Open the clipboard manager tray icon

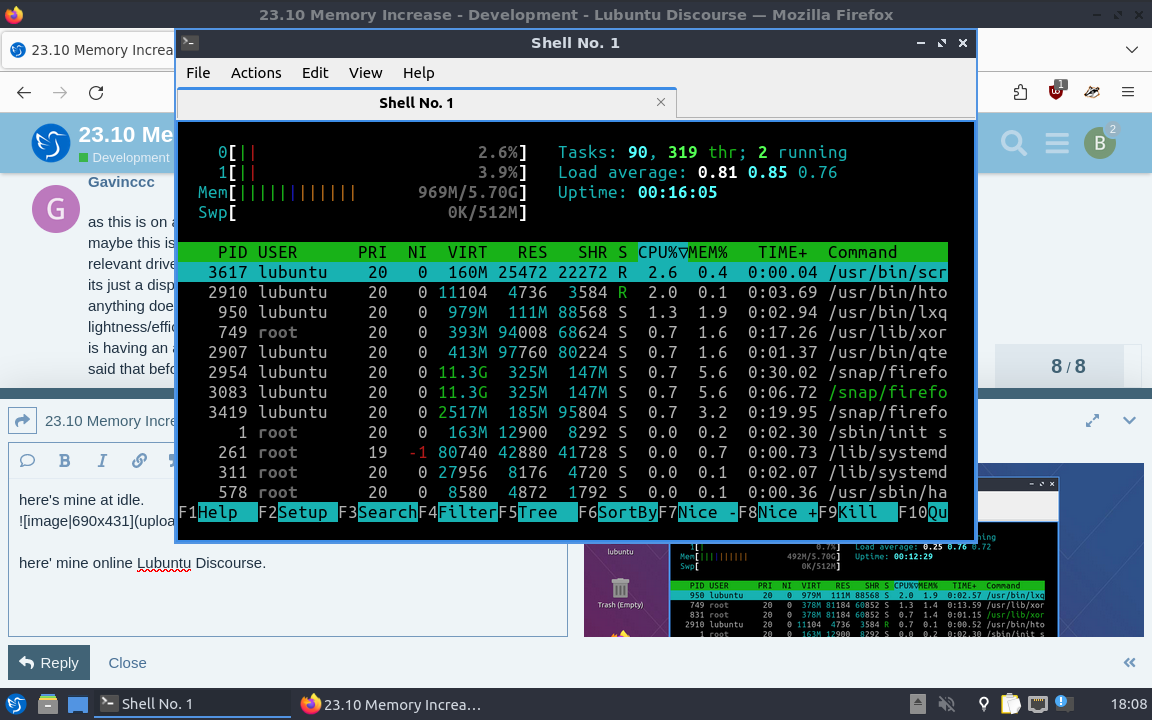[1011, 704]
